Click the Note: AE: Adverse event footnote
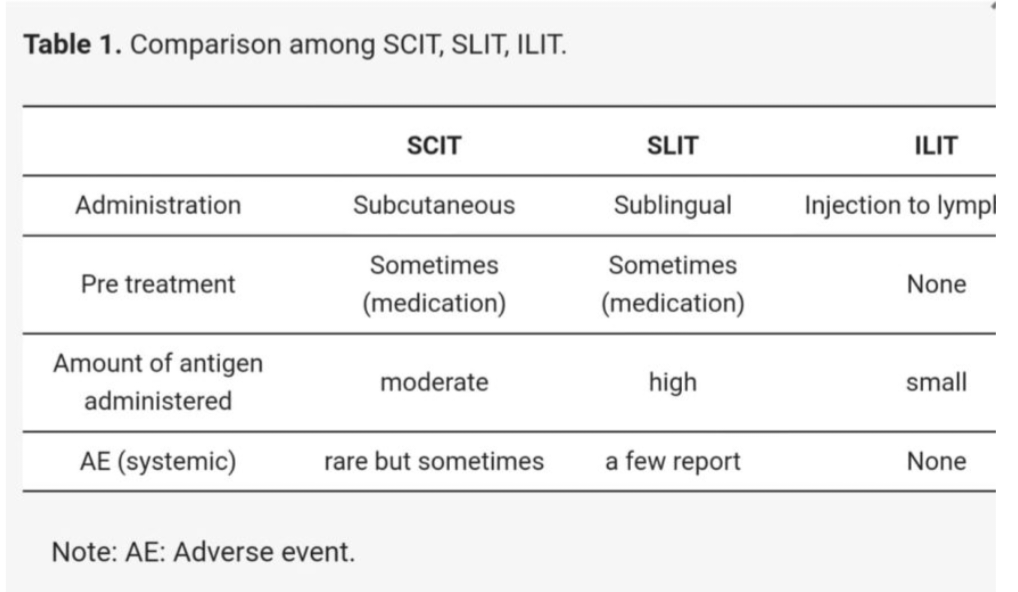This screenshot has width=1018, height=592. pyautogui.click(x=203, y=552)
